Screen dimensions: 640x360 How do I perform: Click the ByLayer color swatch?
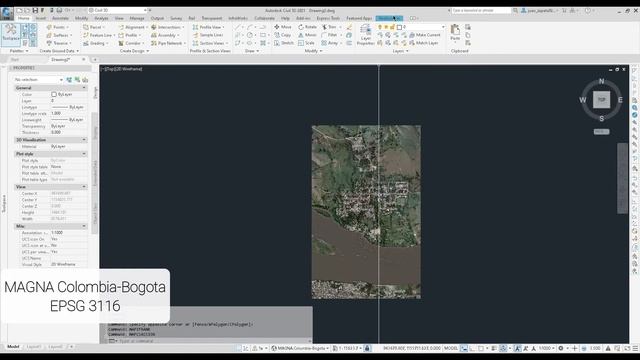[x=54, y=94]
